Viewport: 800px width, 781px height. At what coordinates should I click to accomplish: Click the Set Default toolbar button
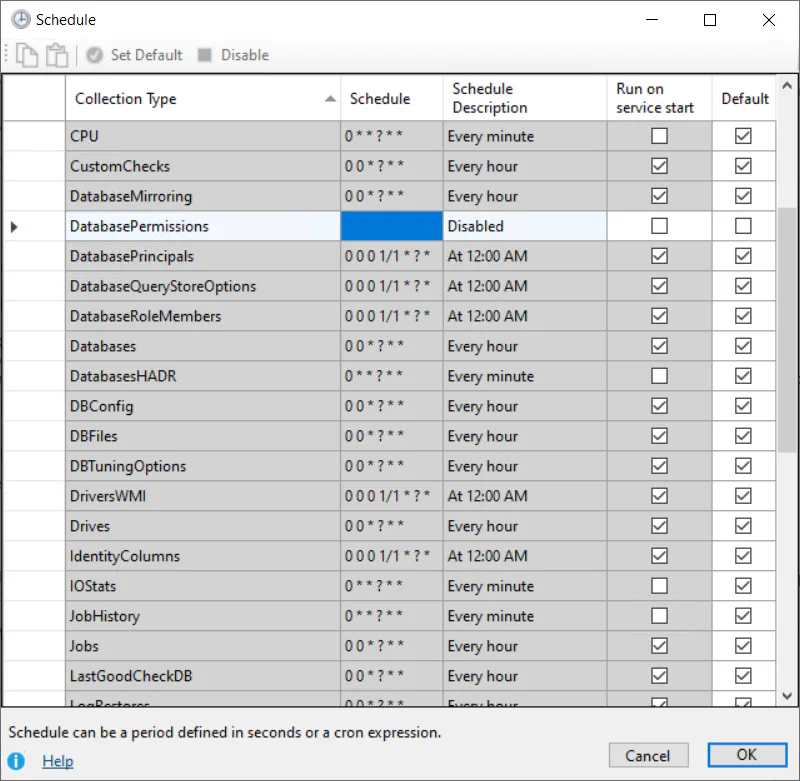point(135,56)
